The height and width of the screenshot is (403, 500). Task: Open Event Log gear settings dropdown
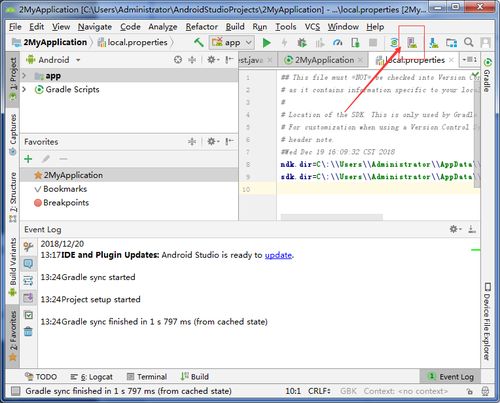click(x=455, y=229)
